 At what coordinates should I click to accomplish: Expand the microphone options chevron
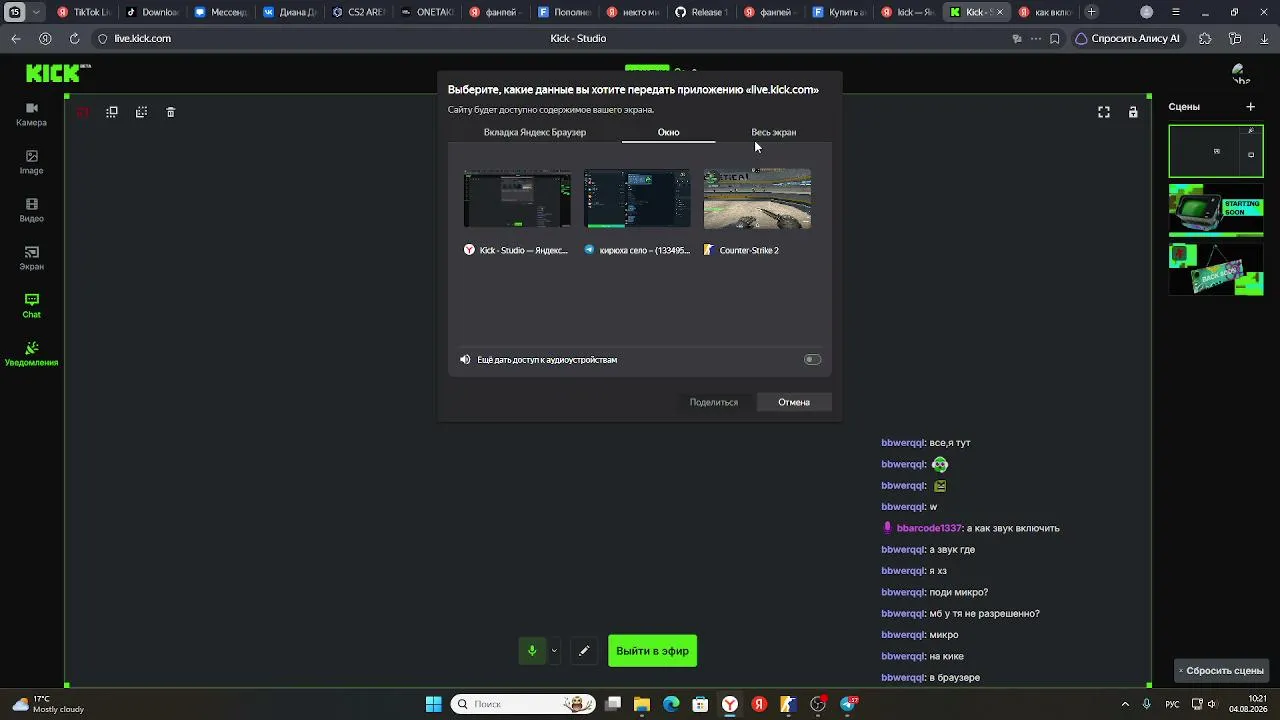click(x=553, y=651)
